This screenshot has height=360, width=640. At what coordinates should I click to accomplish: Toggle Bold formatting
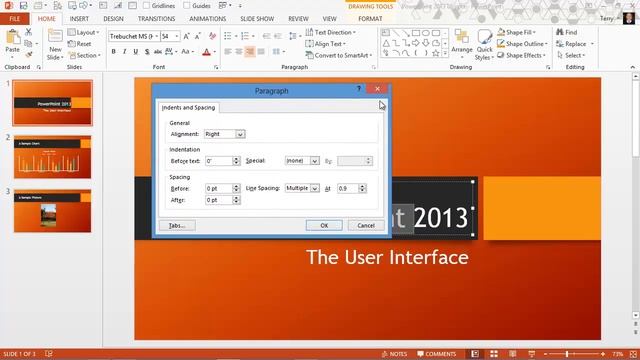click(x=113, y=51)
